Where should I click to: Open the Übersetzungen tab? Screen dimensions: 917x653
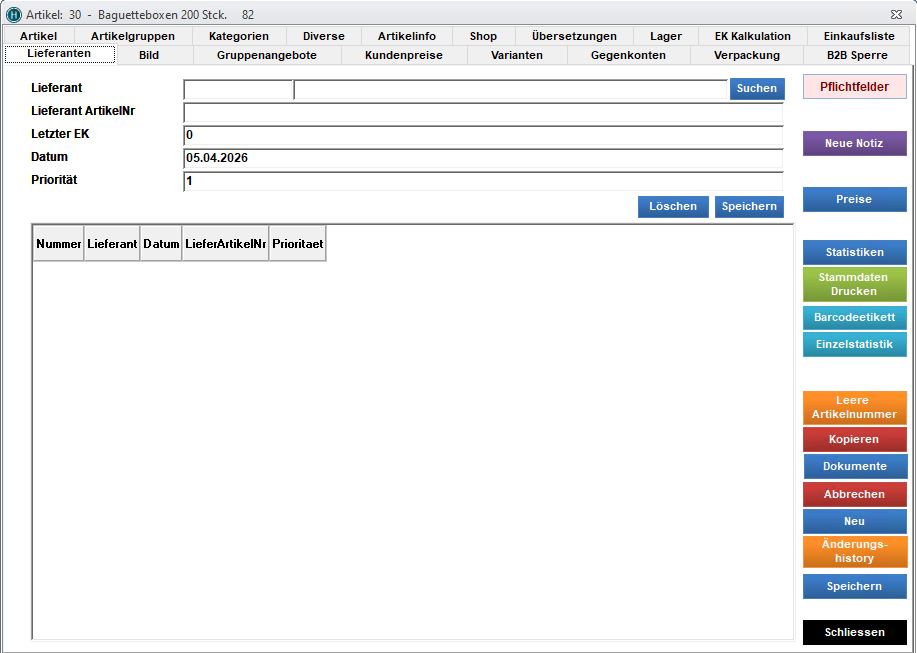[x=574, y=36]
